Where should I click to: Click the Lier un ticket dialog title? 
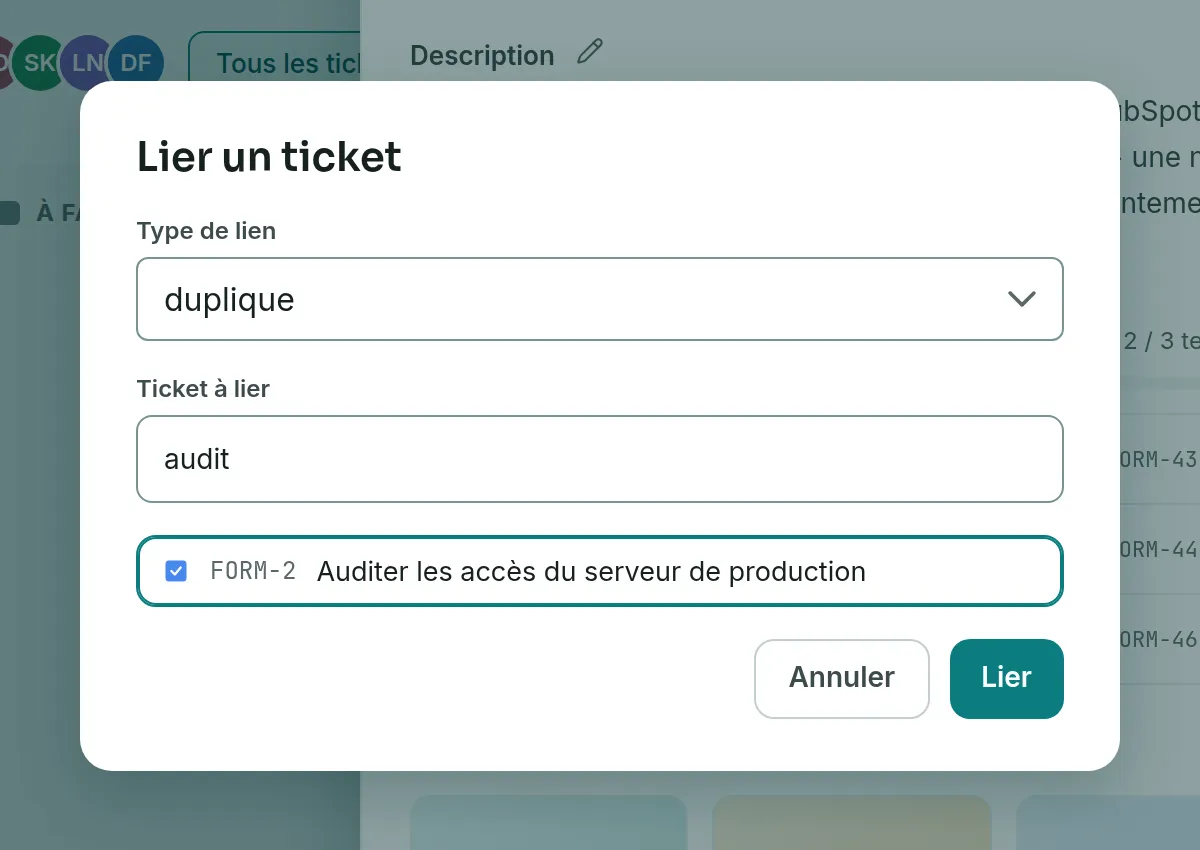(269, 157)
